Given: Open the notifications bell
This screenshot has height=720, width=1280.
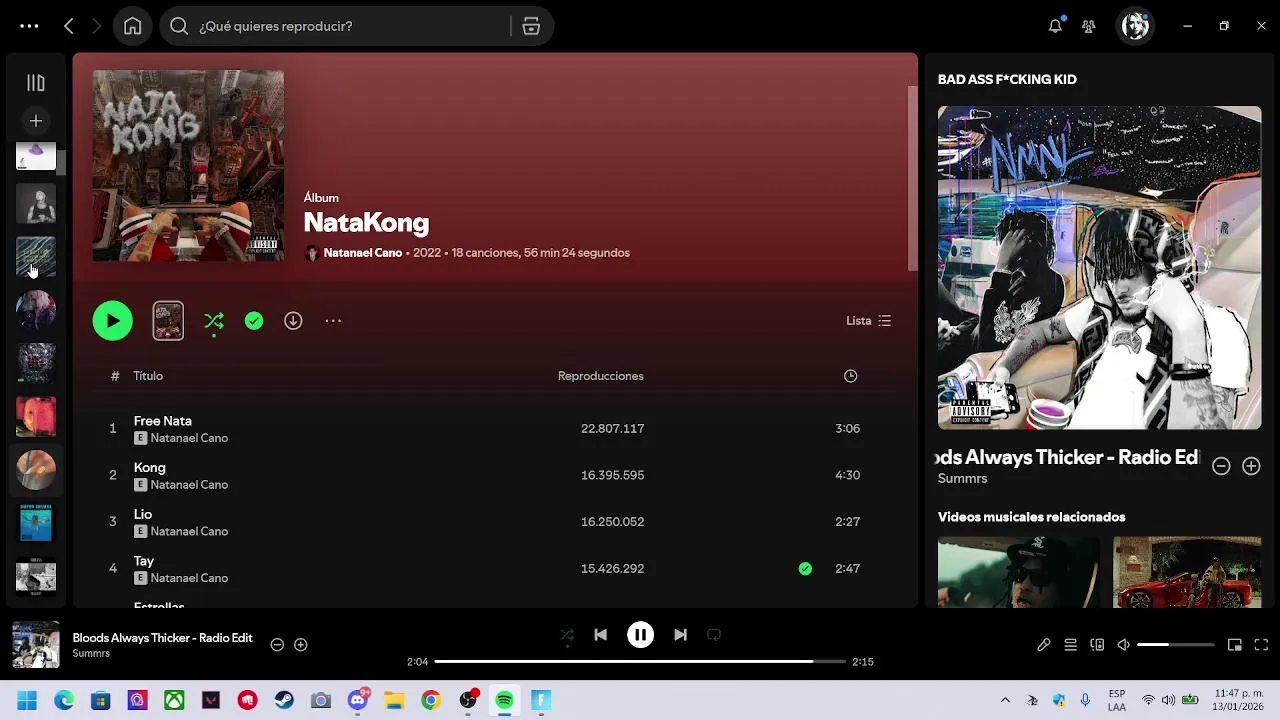Looking at the screenshot, I should click(1055, 26).
